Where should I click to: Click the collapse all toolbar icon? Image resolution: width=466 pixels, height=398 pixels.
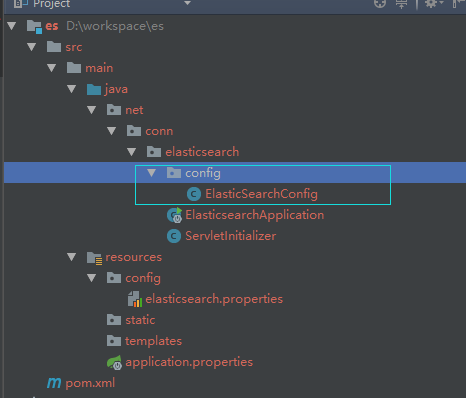click(x=401, y=4)
